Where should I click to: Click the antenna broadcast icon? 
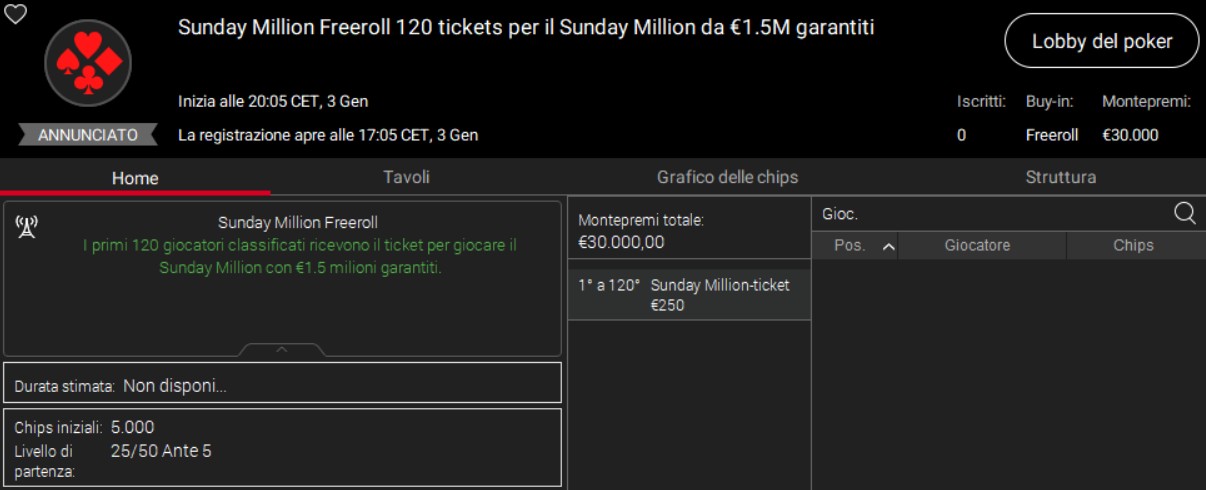coord(27,227)
